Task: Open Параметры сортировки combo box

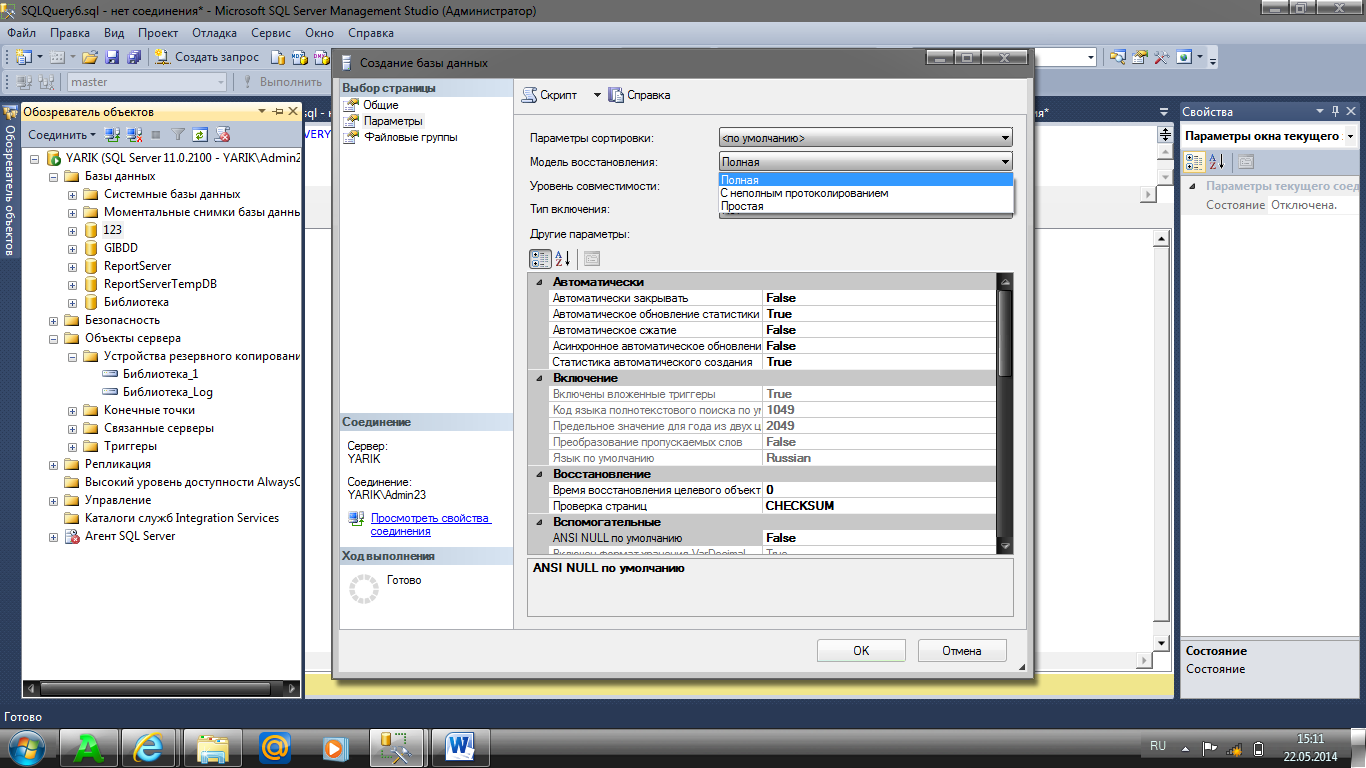Action: tap(865, 138)
